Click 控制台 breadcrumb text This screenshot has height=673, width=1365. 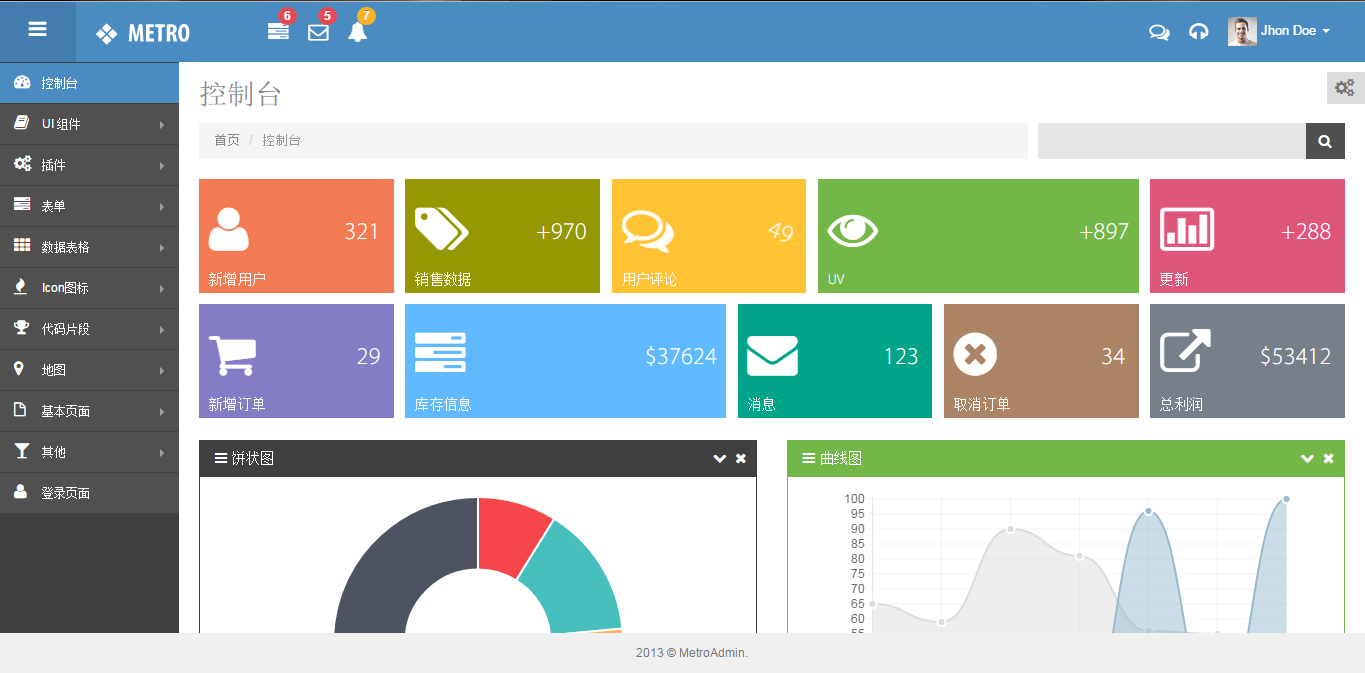point(281,140)
